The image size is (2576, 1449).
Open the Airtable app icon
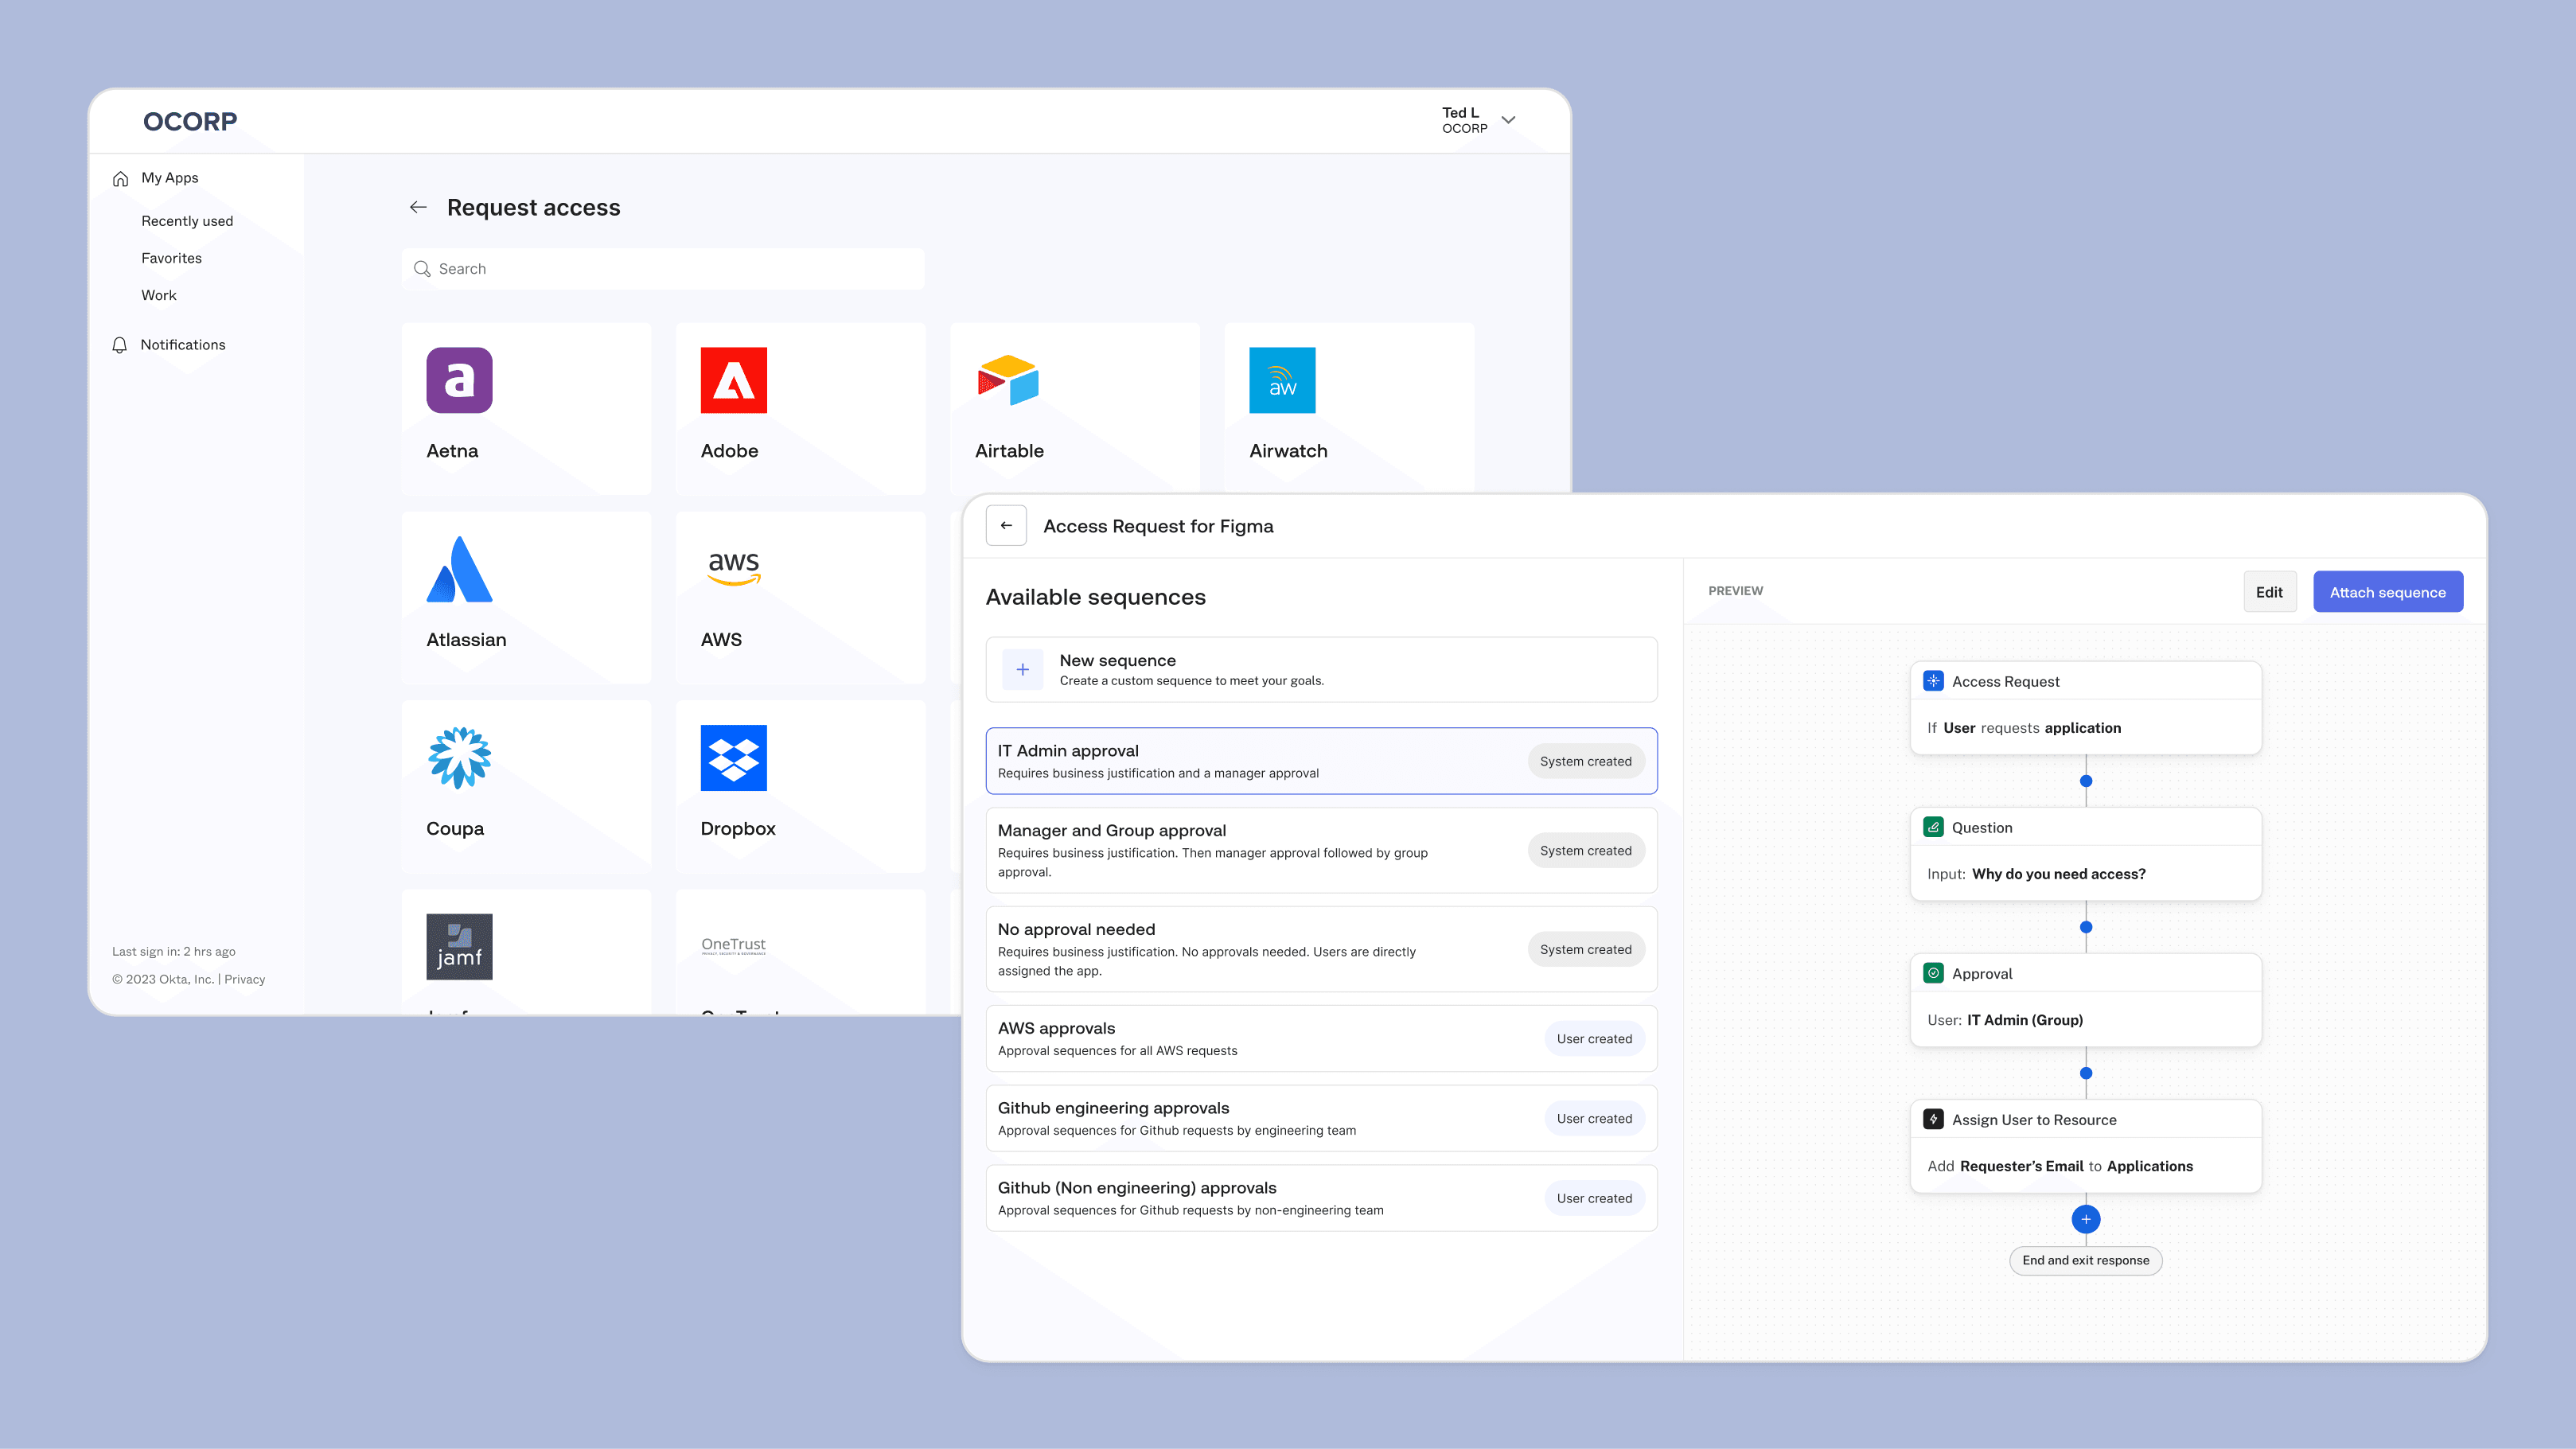pos(1008,380)
